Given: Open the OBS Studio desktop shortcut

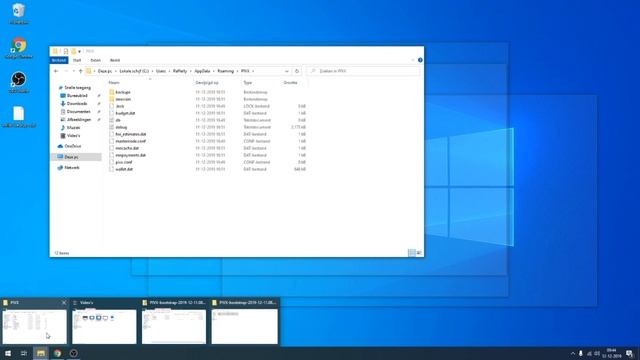Looking at the screenshot, I should point(18,82).
